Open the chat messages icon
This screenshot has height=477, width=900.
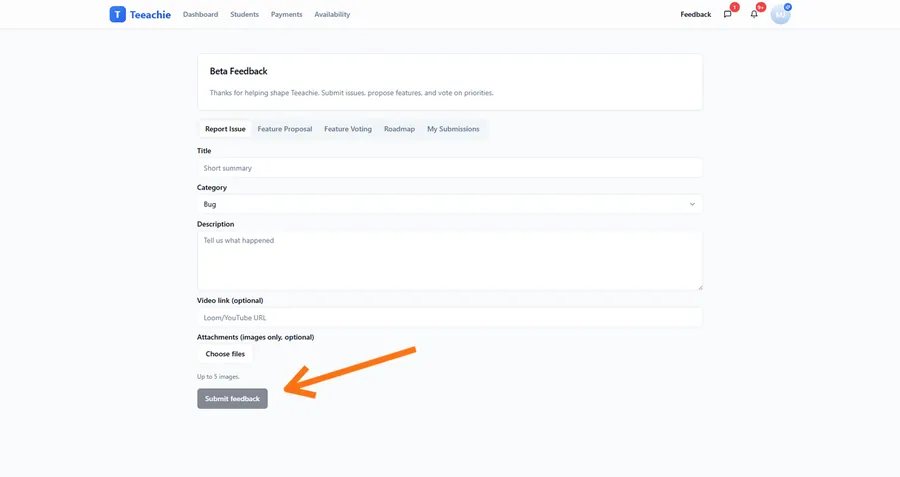pyautogui.click(x=727, y=15)
